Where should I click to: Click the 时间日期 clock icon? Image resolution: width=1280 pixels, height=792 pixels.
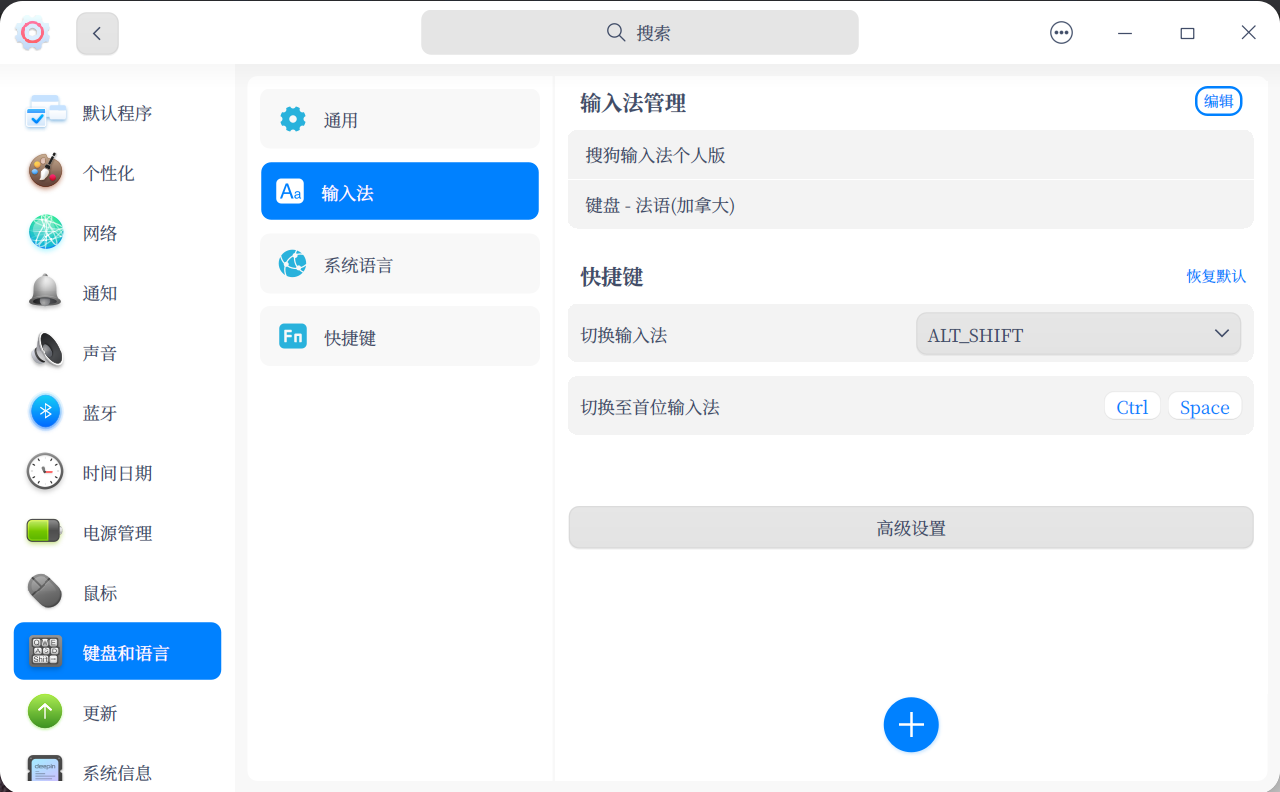click(x=45, y=472)
